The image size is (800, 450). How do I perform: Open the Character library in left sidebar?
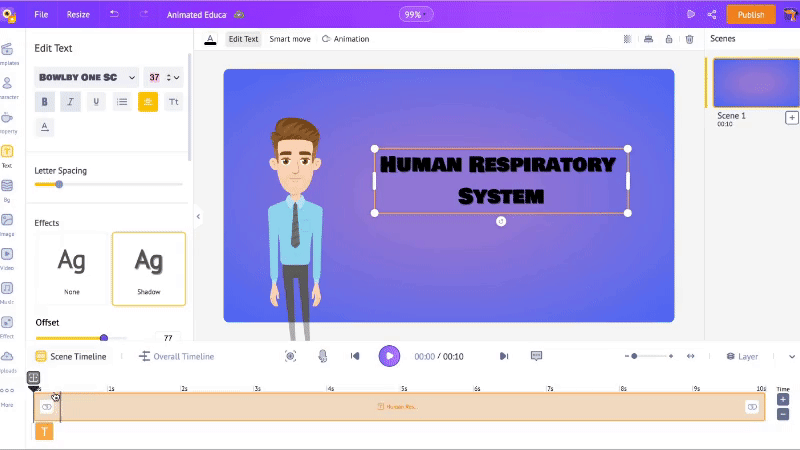pyautogui.click(x=7, y=87)
